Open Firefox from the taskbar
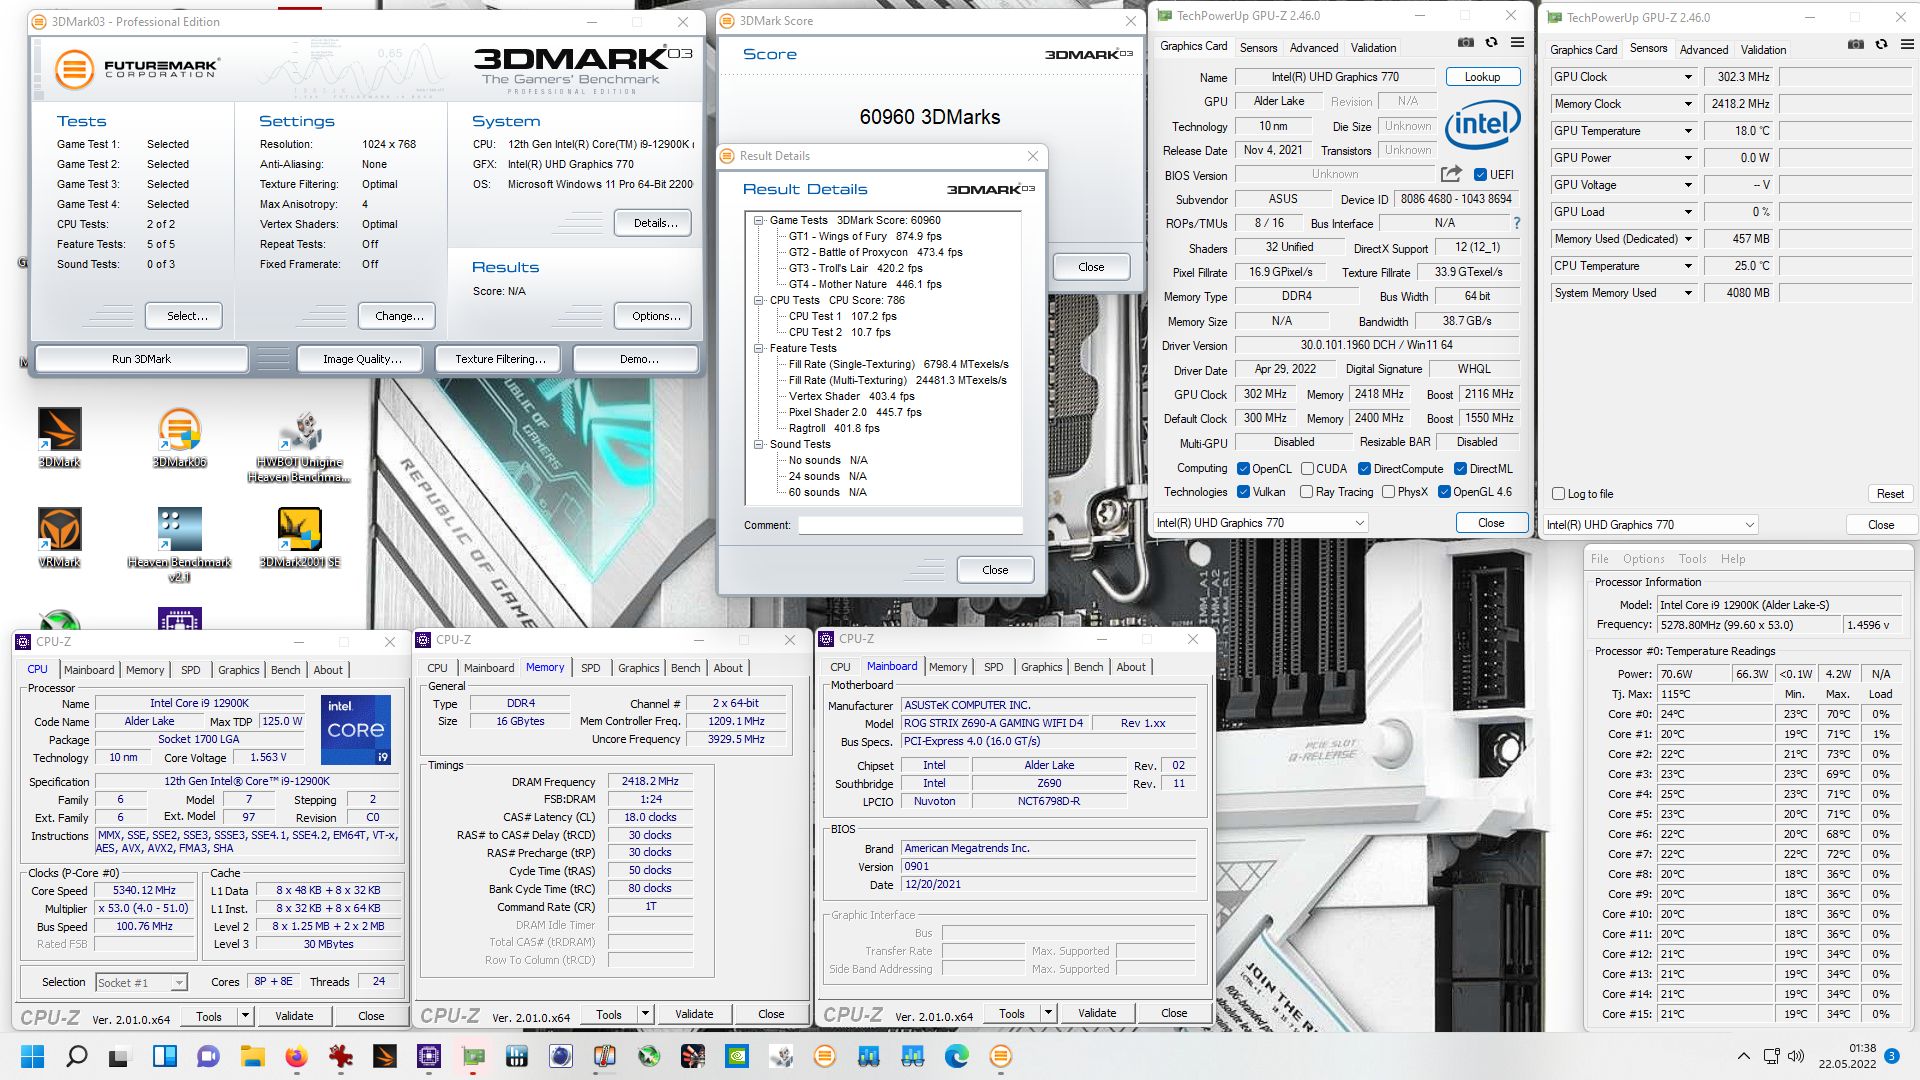The width and height of the screenshot is (1920, 1080). (296, 1056)
